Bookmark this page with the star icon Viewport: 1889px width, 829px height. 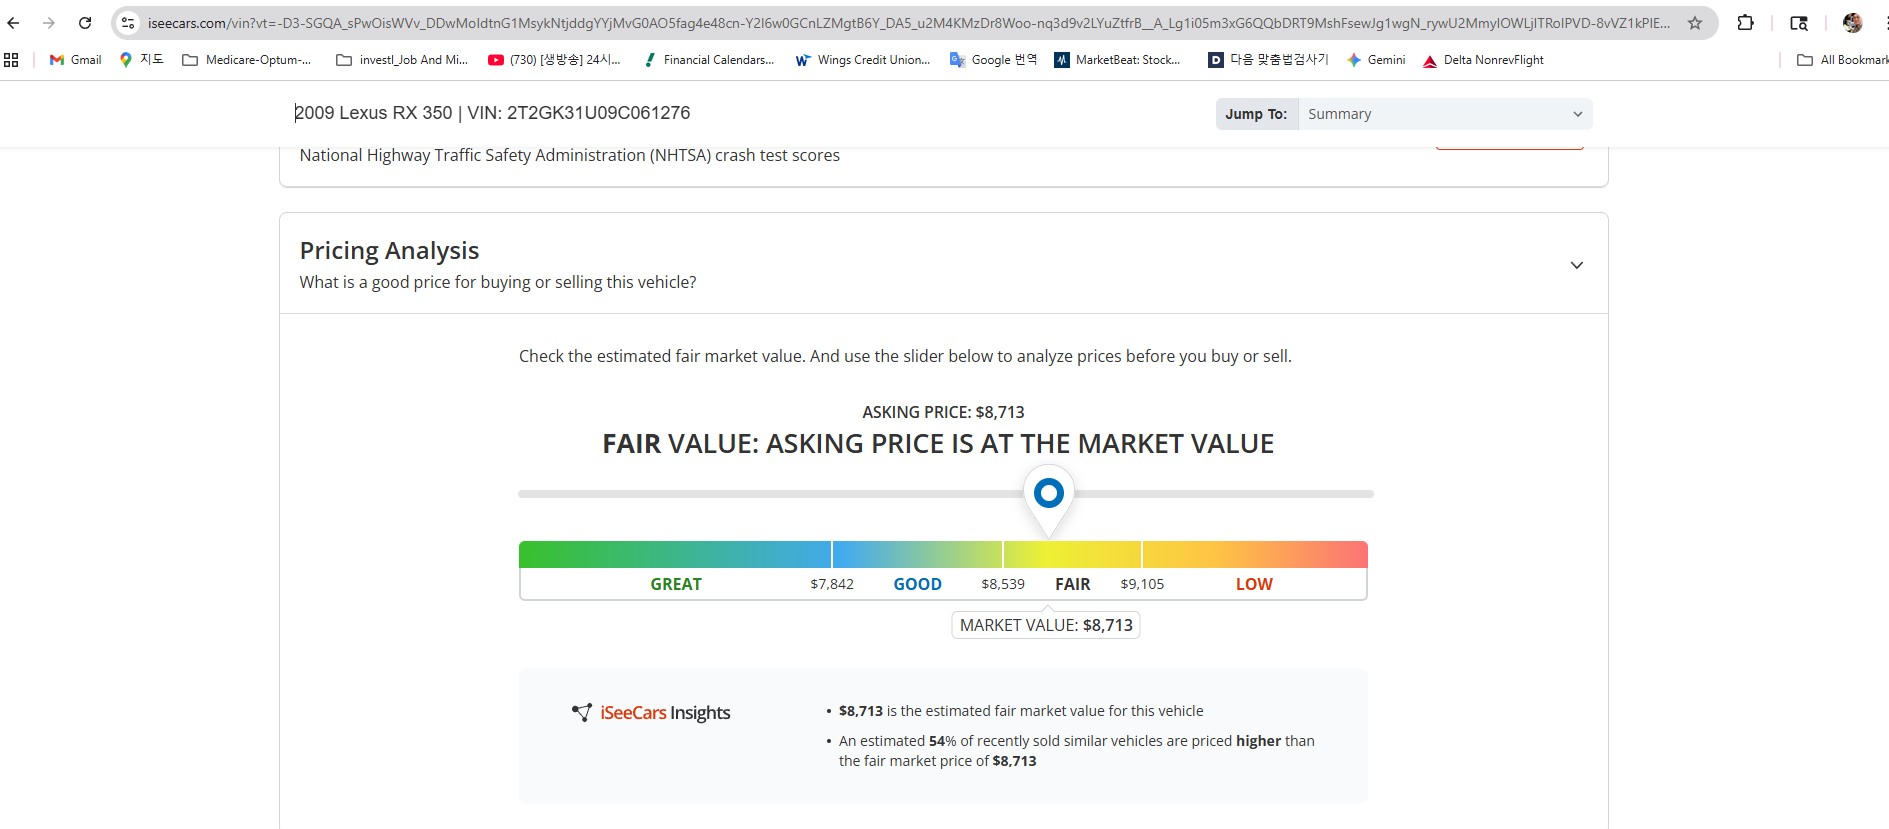tap(1695, 23)
